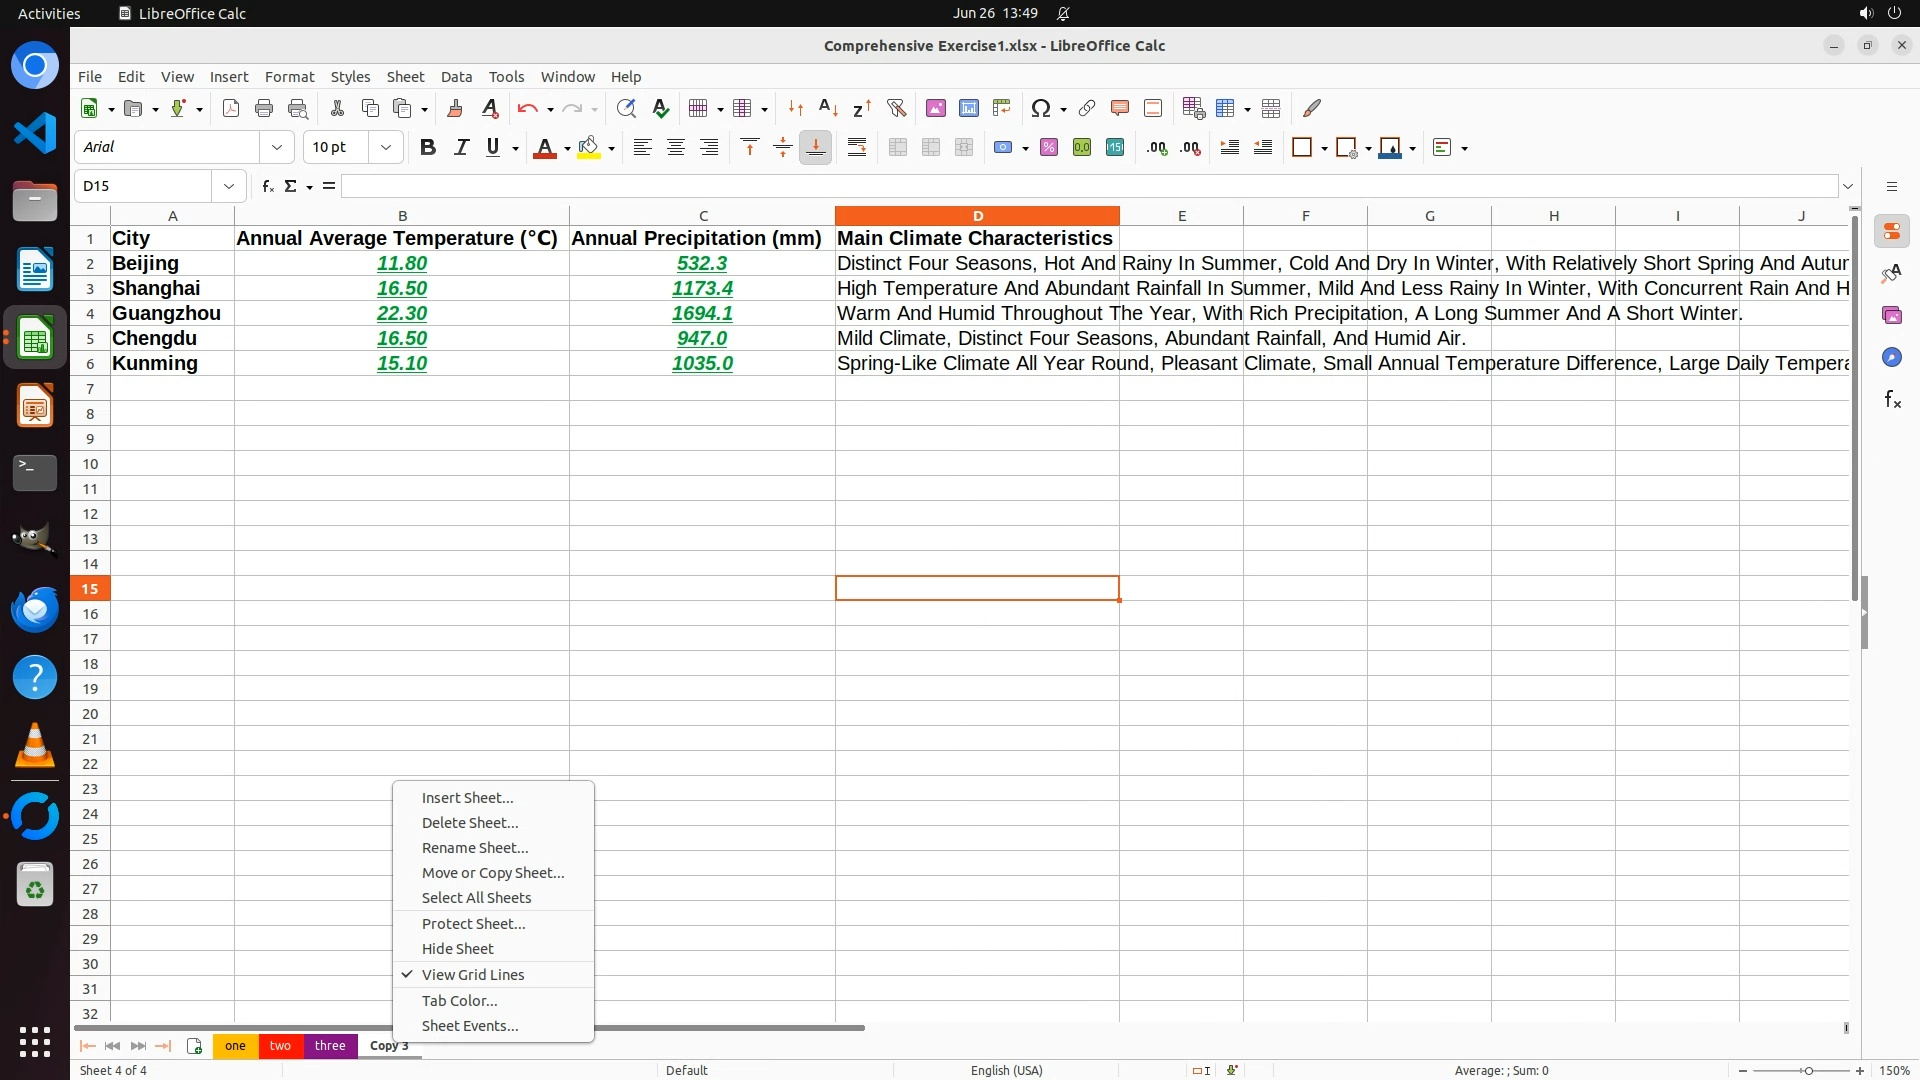
Task: Toggle Bold formatting button
Action: pos(428,148)
